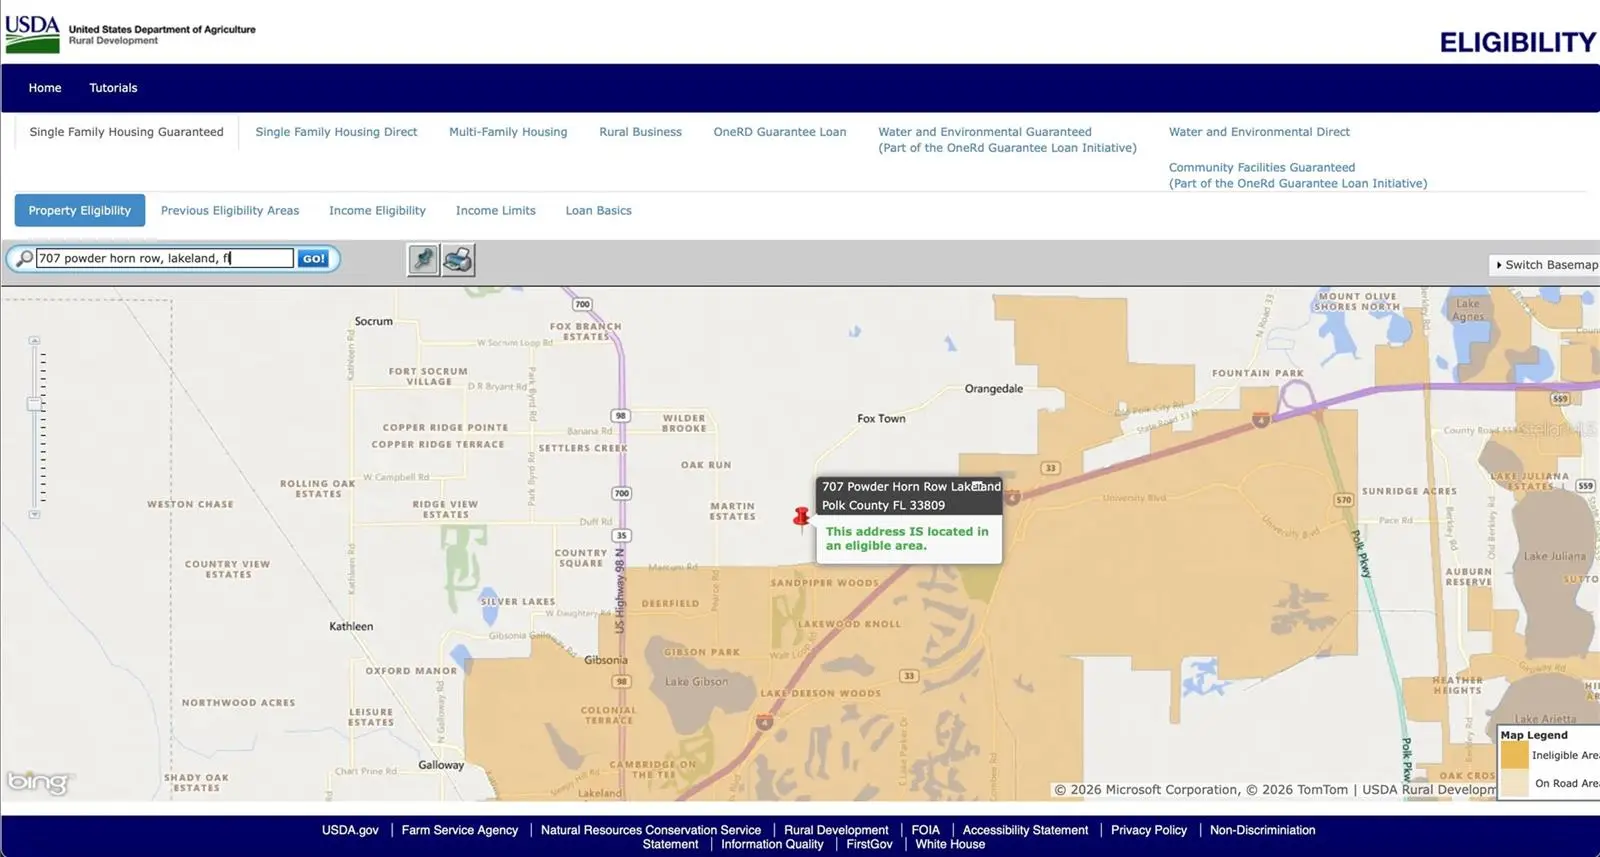Viewport: 1600px width, 857px height.
Task: Click the zoom in arrow above slider
Action: click(x=34, y=341)
